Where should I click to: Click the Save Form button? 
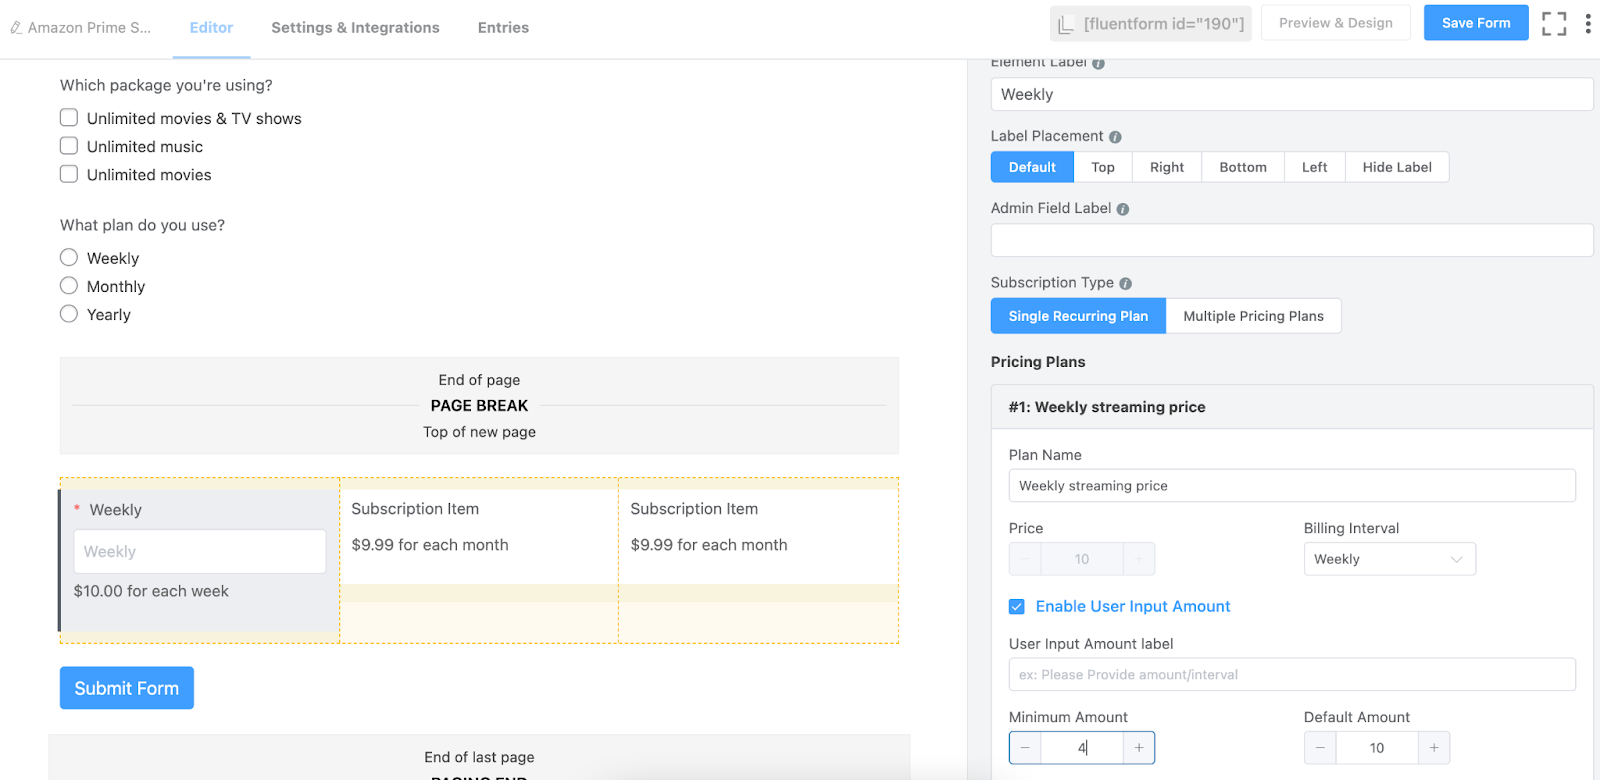point(1475,23)
